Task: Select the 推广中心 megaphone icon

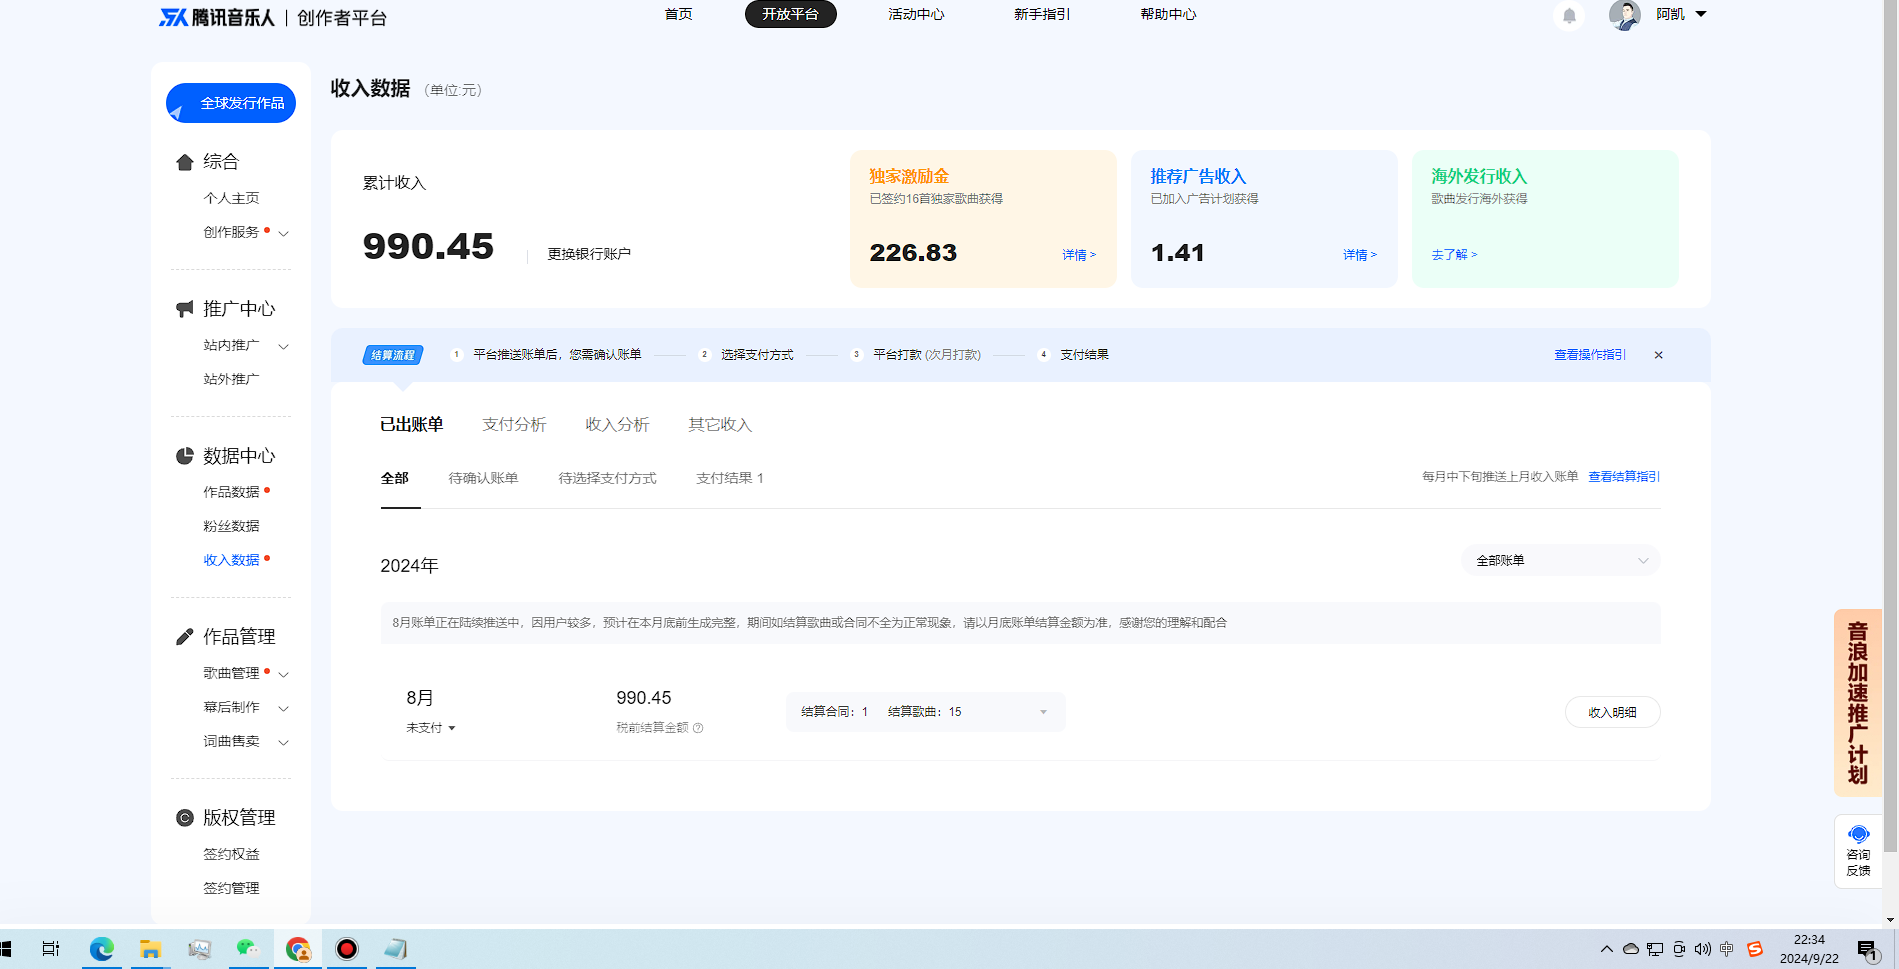Action: tap(184, 308)
